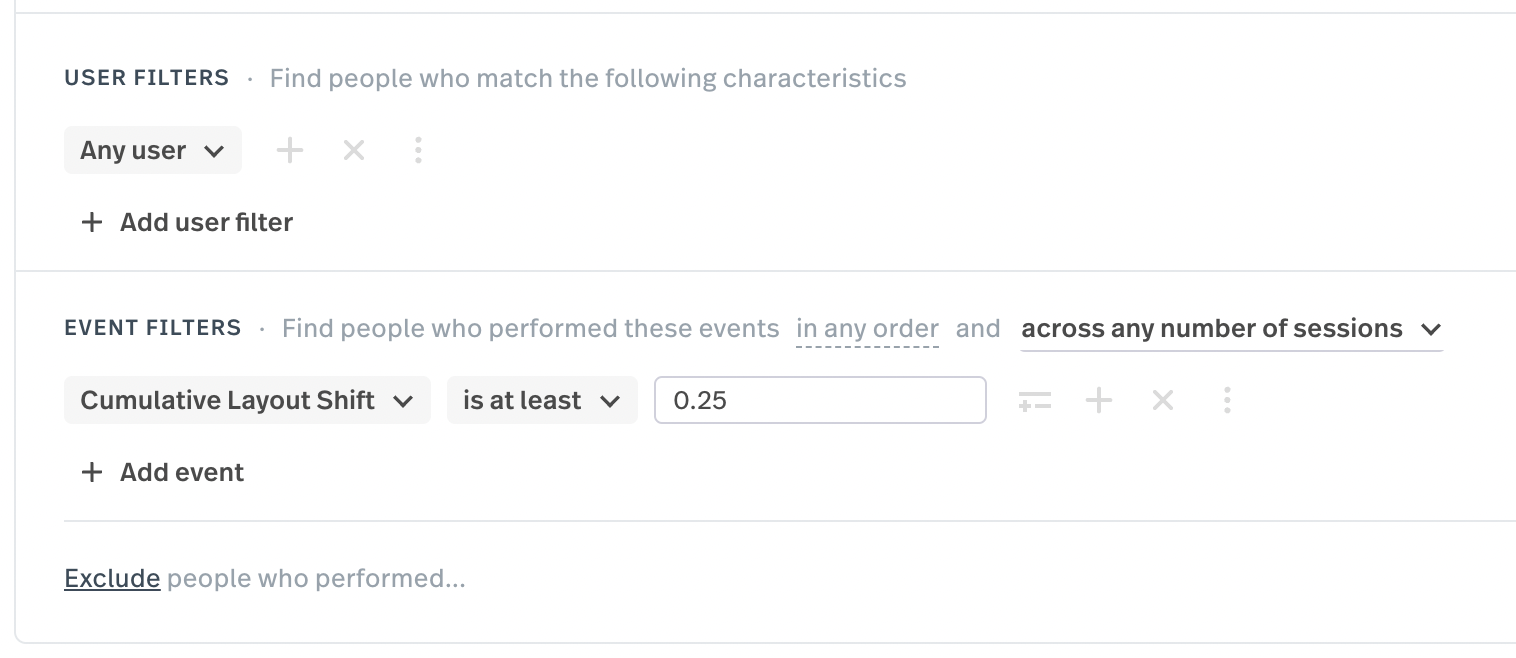This screenshot has height=658, width=1516.
Task: Add a sub-filter to Cumulative Layout Shift event
Action: (1035, 400)
